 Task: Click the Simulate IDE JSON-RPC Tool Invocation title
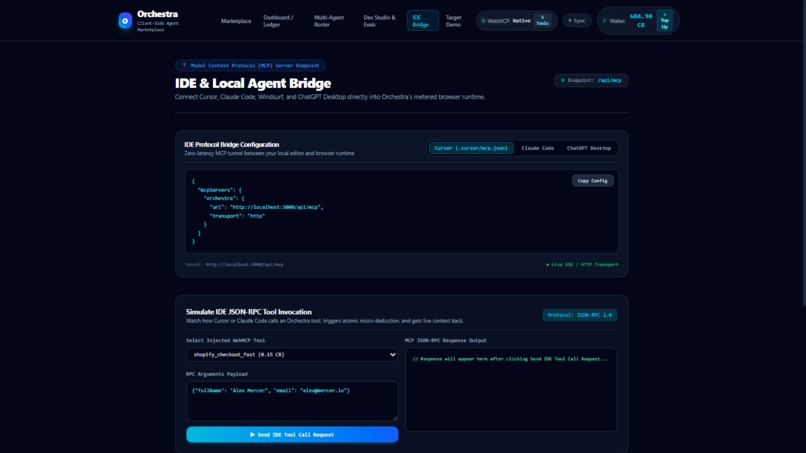point(249,312)
